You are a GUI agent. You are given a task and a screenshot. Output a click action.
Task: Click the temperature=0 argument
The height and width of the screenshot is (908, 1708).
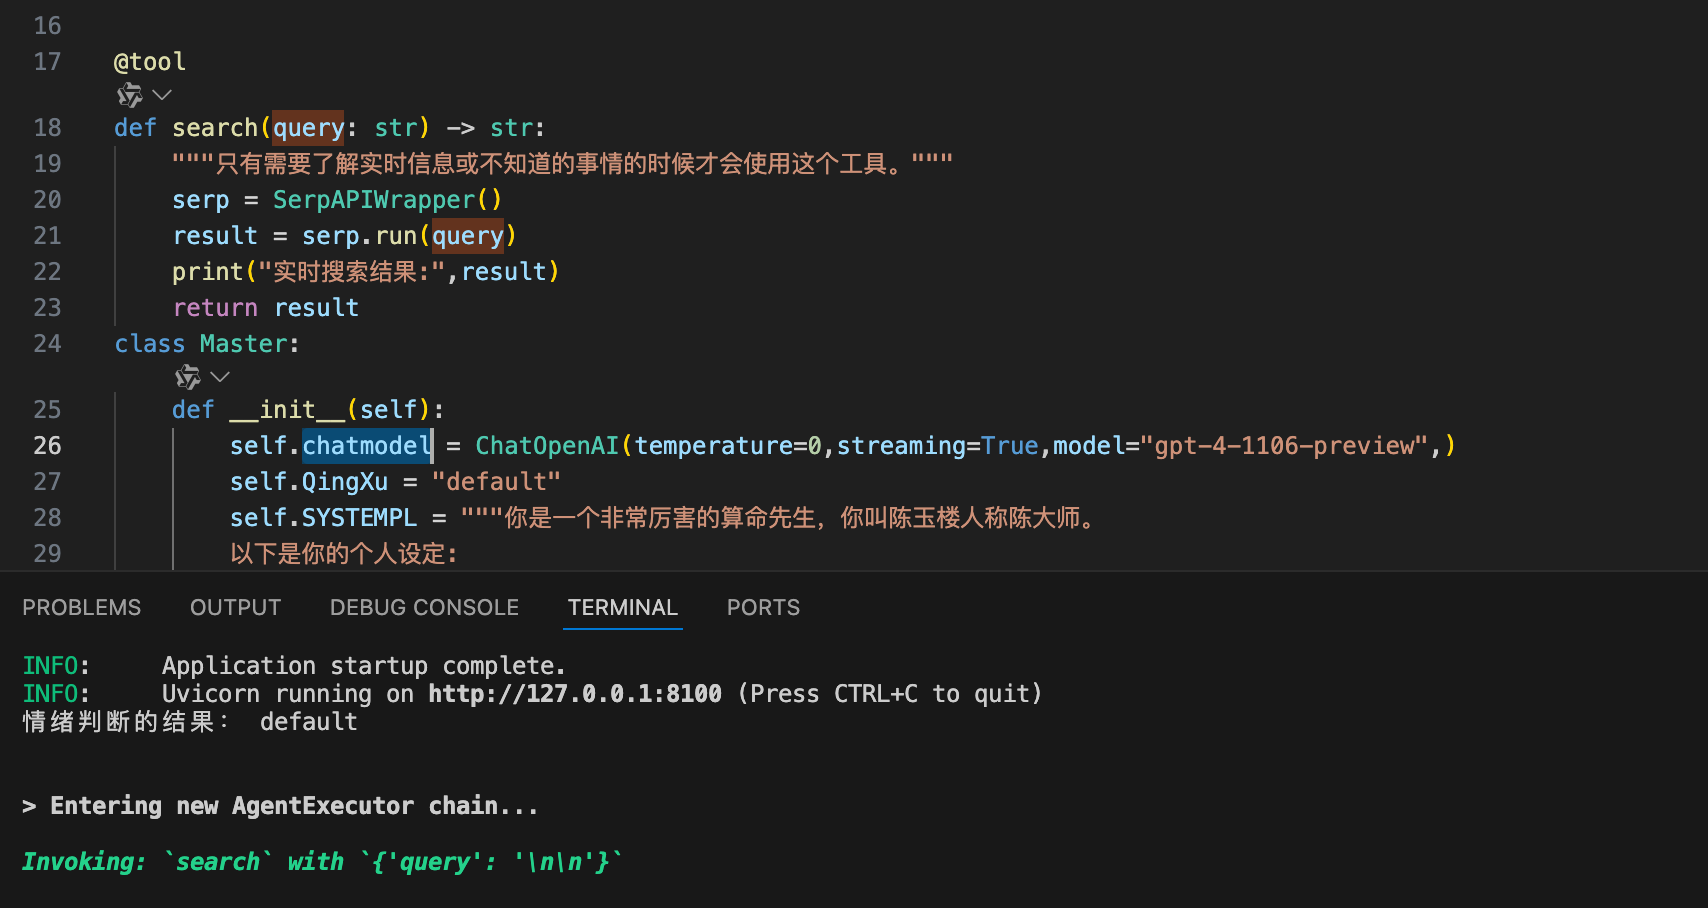pyautogui.click(x=728, y=446)
